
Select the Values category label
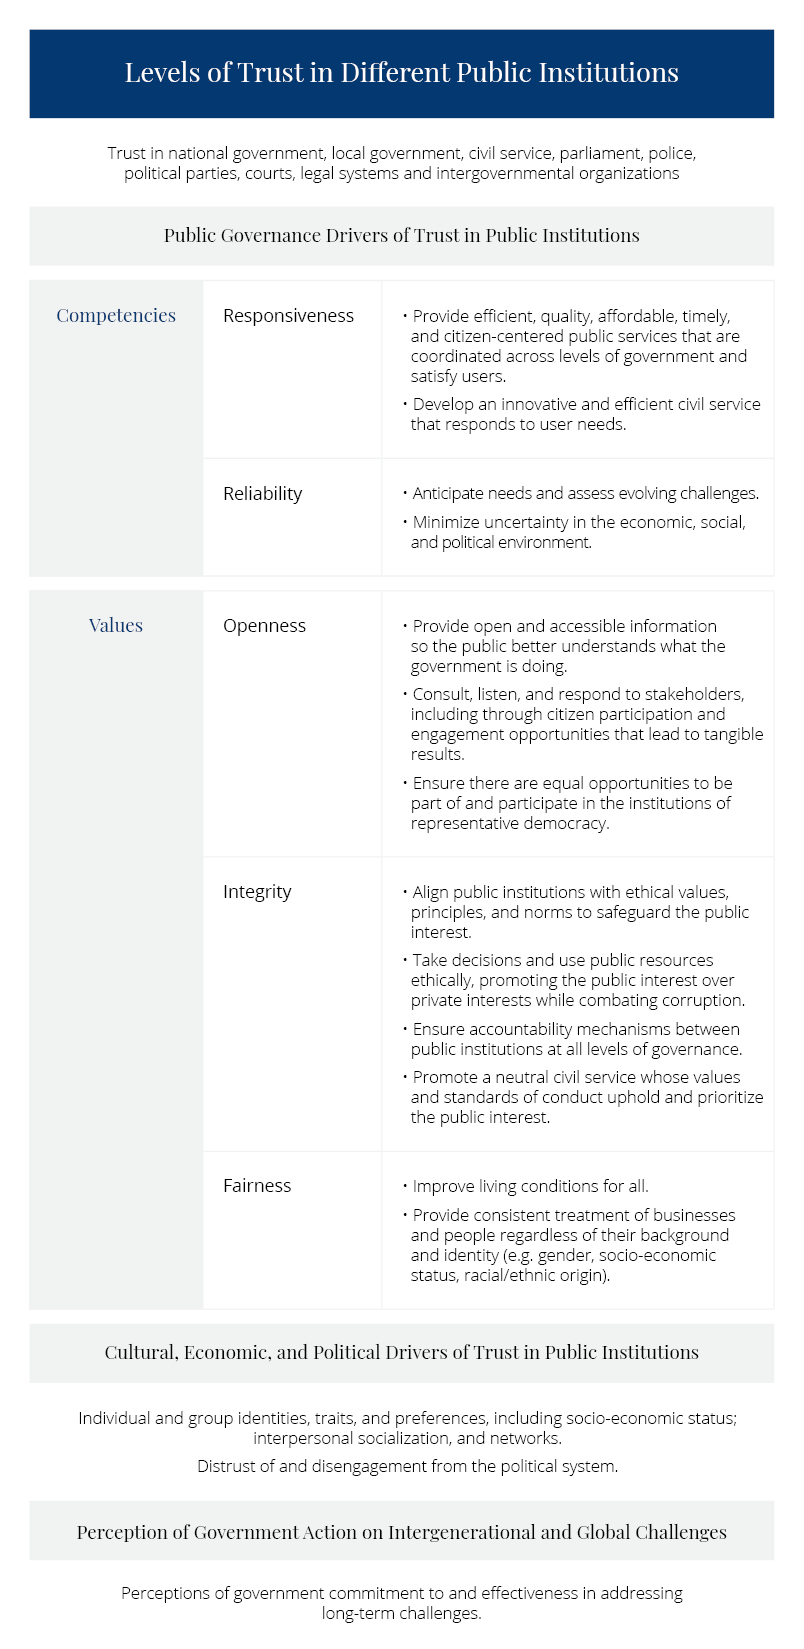click(x=116, y=626)
